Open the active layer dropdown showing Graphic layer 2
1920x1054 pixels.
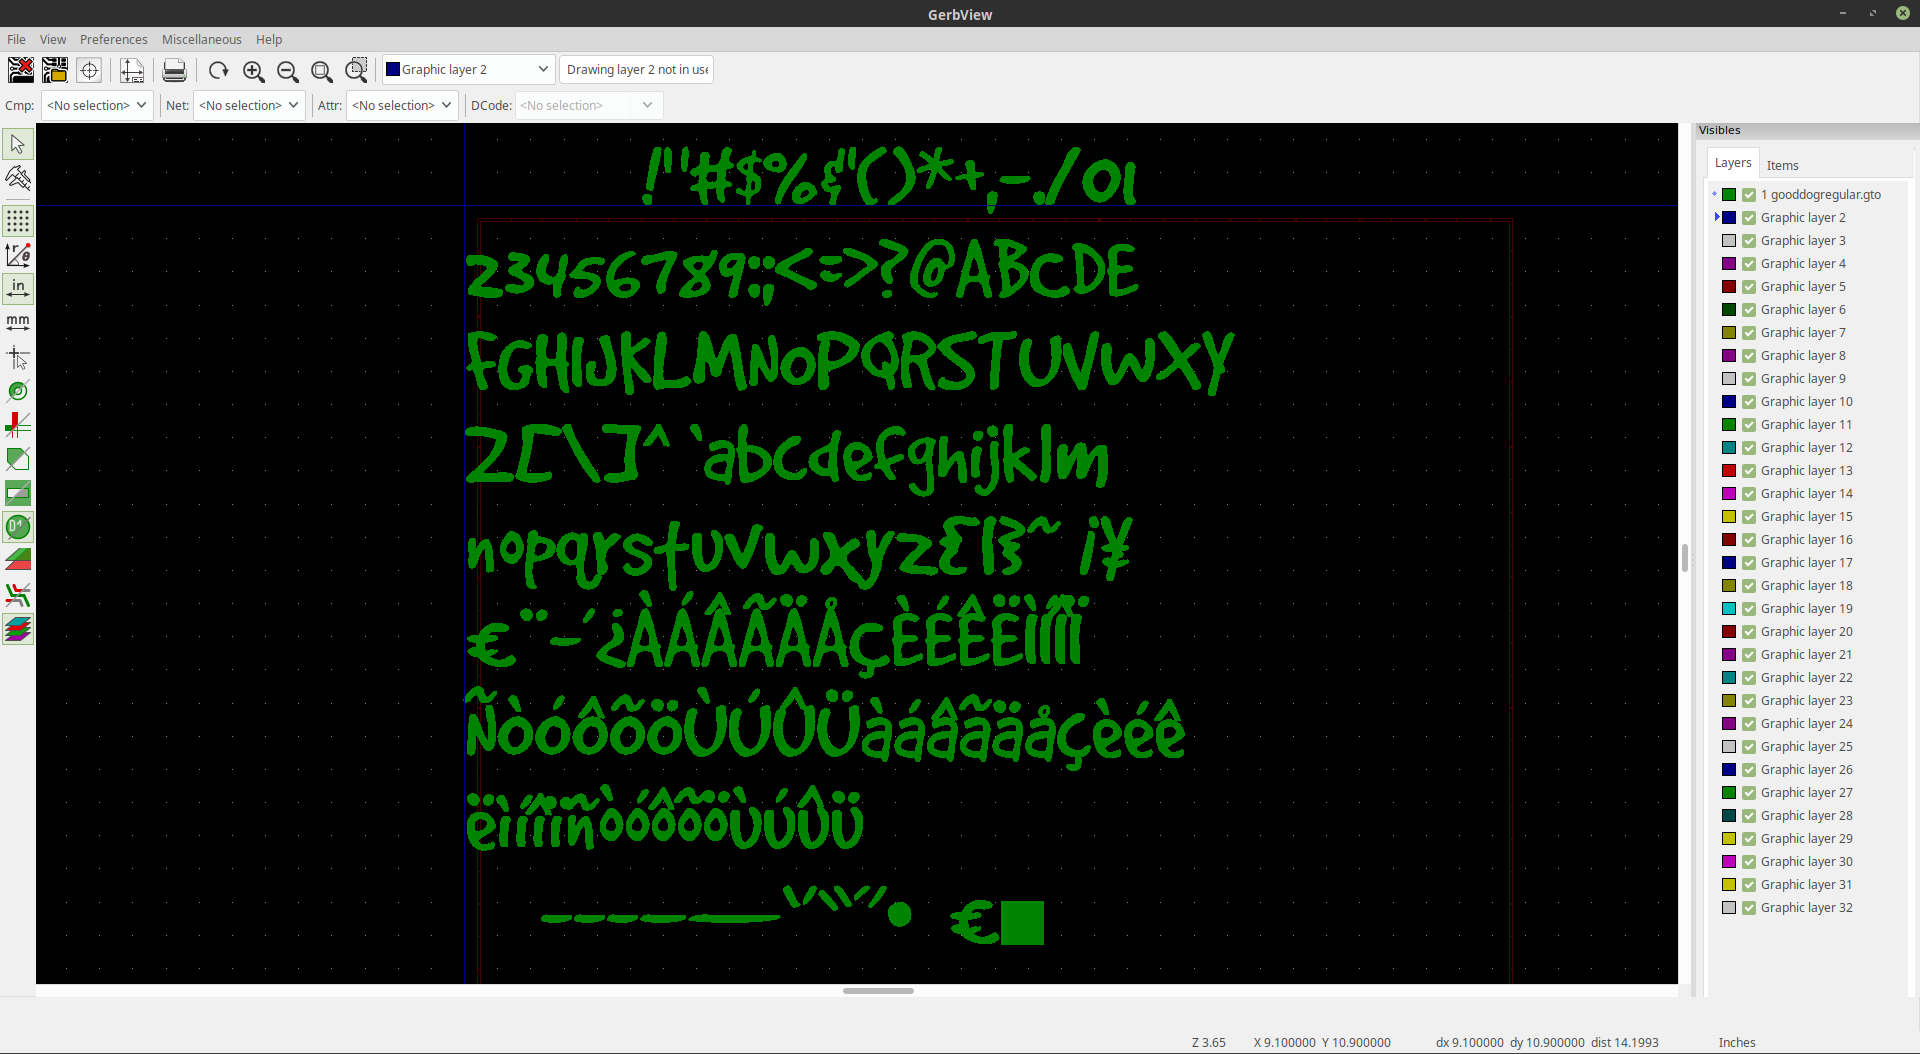(x=468, y=70)
